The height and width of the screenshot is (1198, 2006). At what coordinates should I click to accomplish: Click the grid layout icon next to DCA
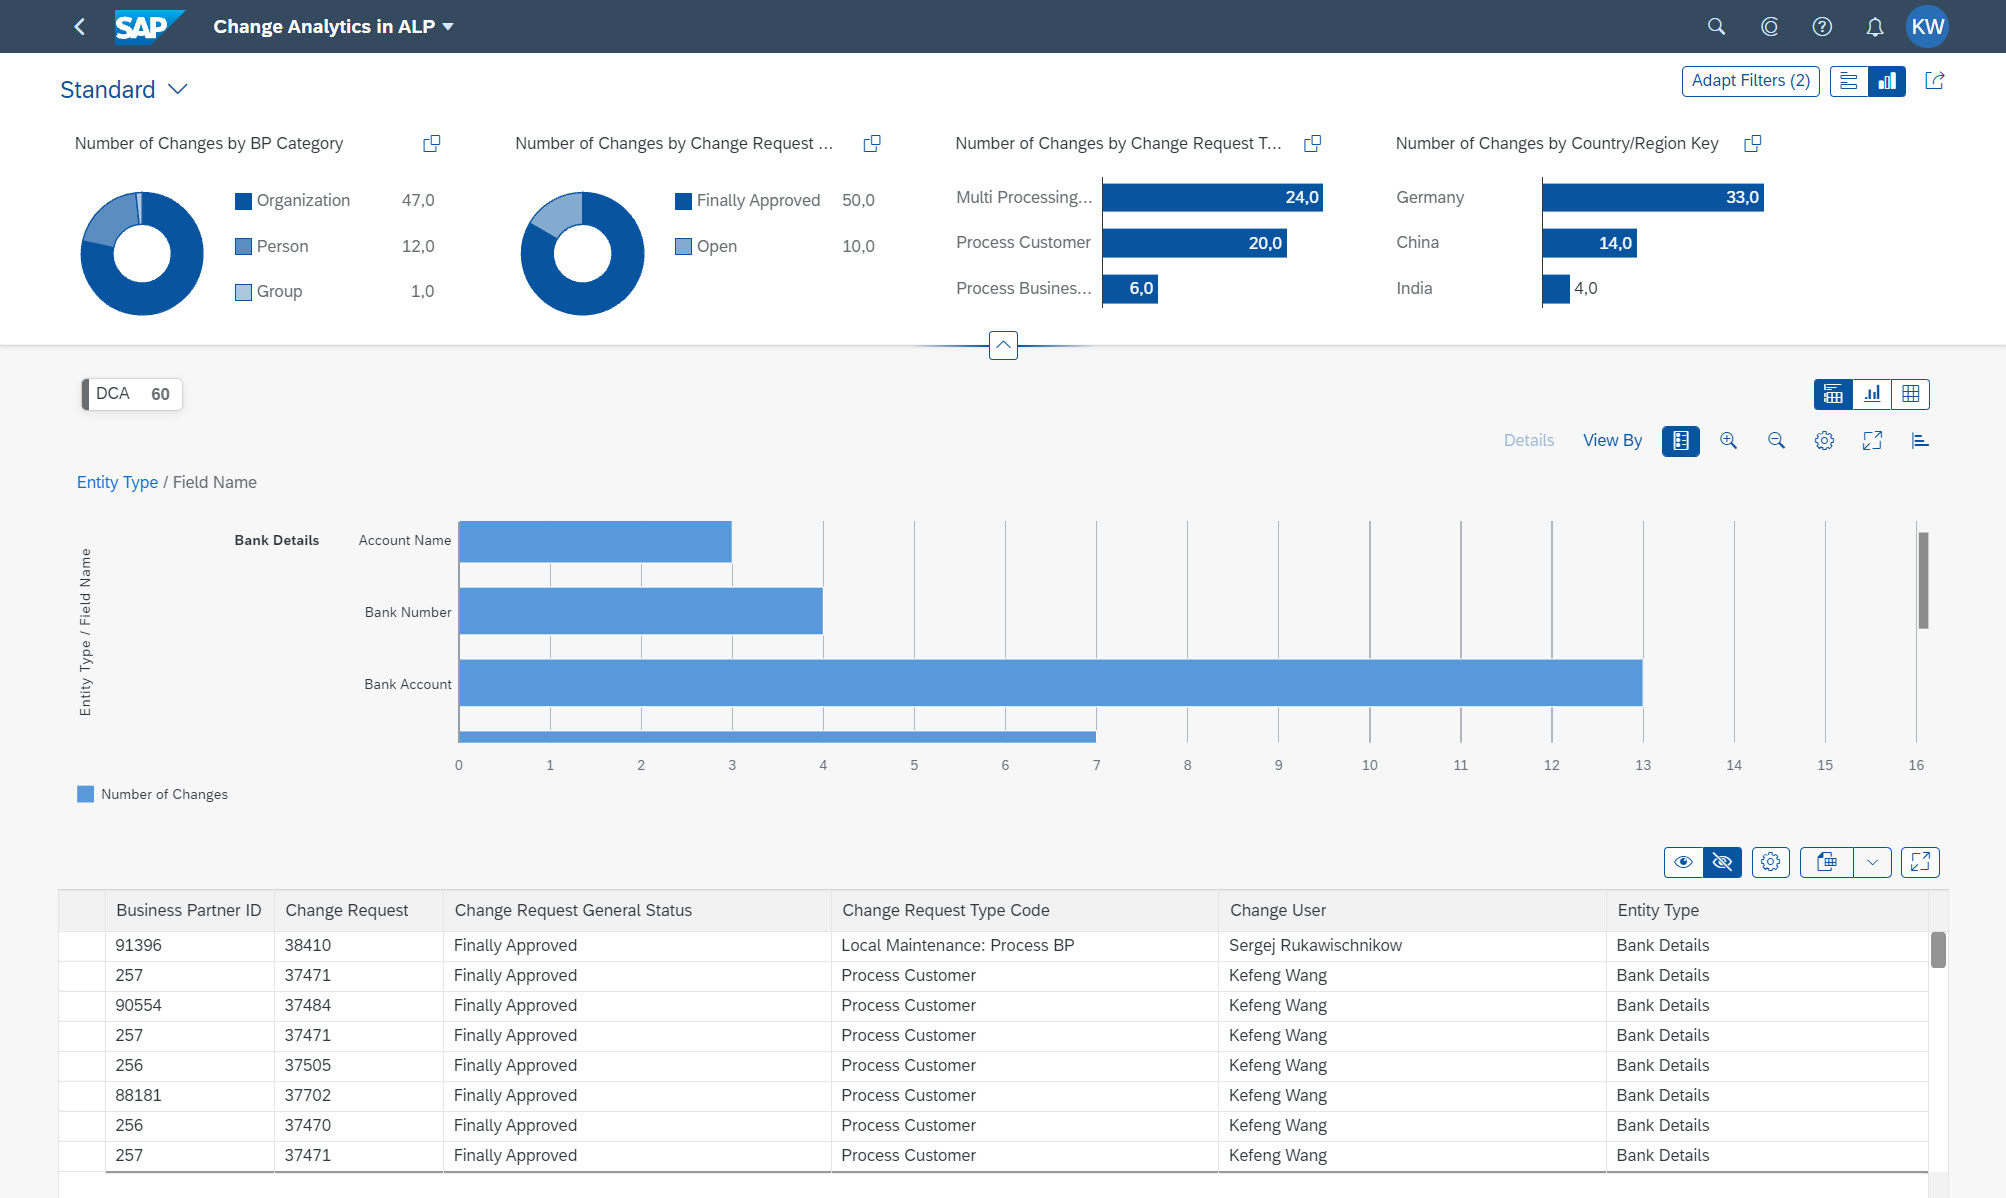[1910, 394]
